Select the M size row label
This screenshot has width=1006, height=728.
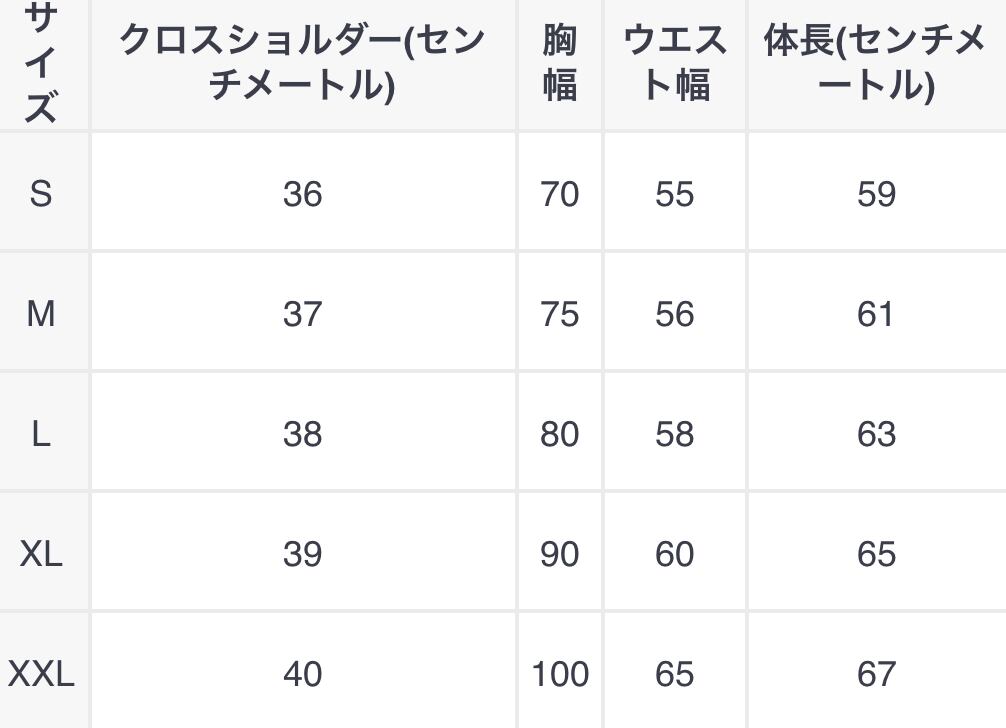pyautogui.click(x=41, y=314)
